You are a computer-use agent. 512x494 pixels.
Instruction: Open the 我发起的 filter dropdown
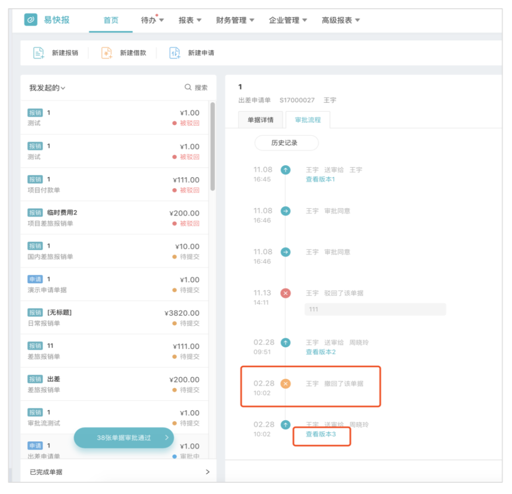point(47,88)
